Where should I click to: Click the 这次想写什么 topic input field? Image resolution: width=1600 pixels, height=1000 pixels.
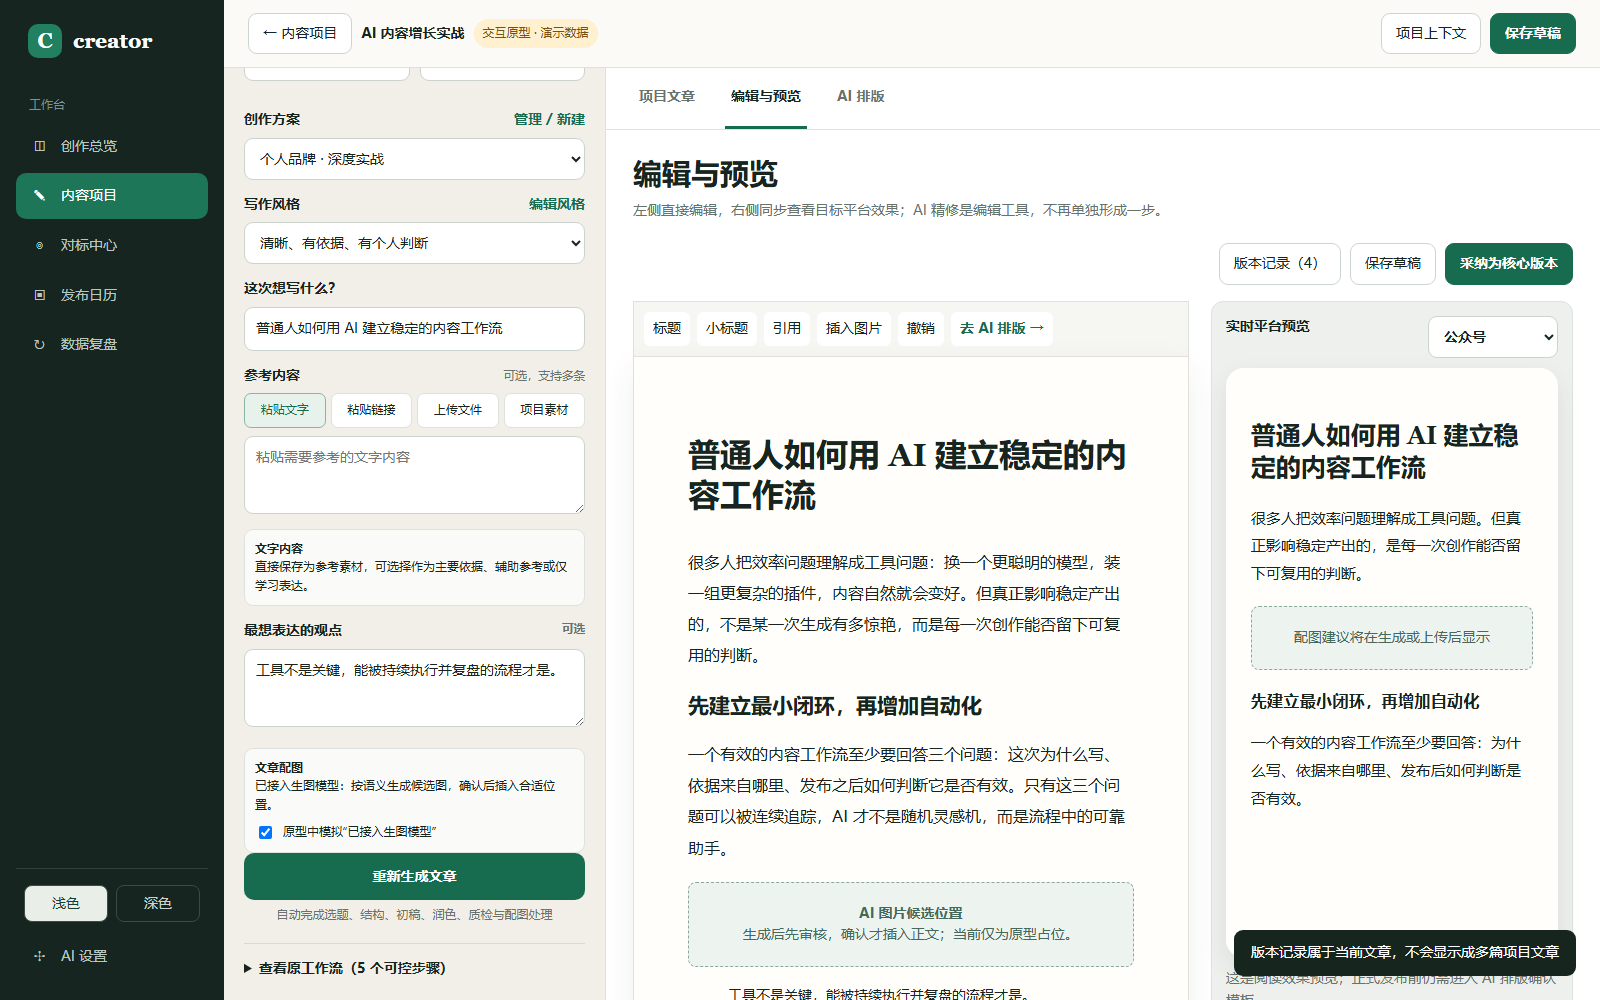pyautogui.click(x=414, y=329)
